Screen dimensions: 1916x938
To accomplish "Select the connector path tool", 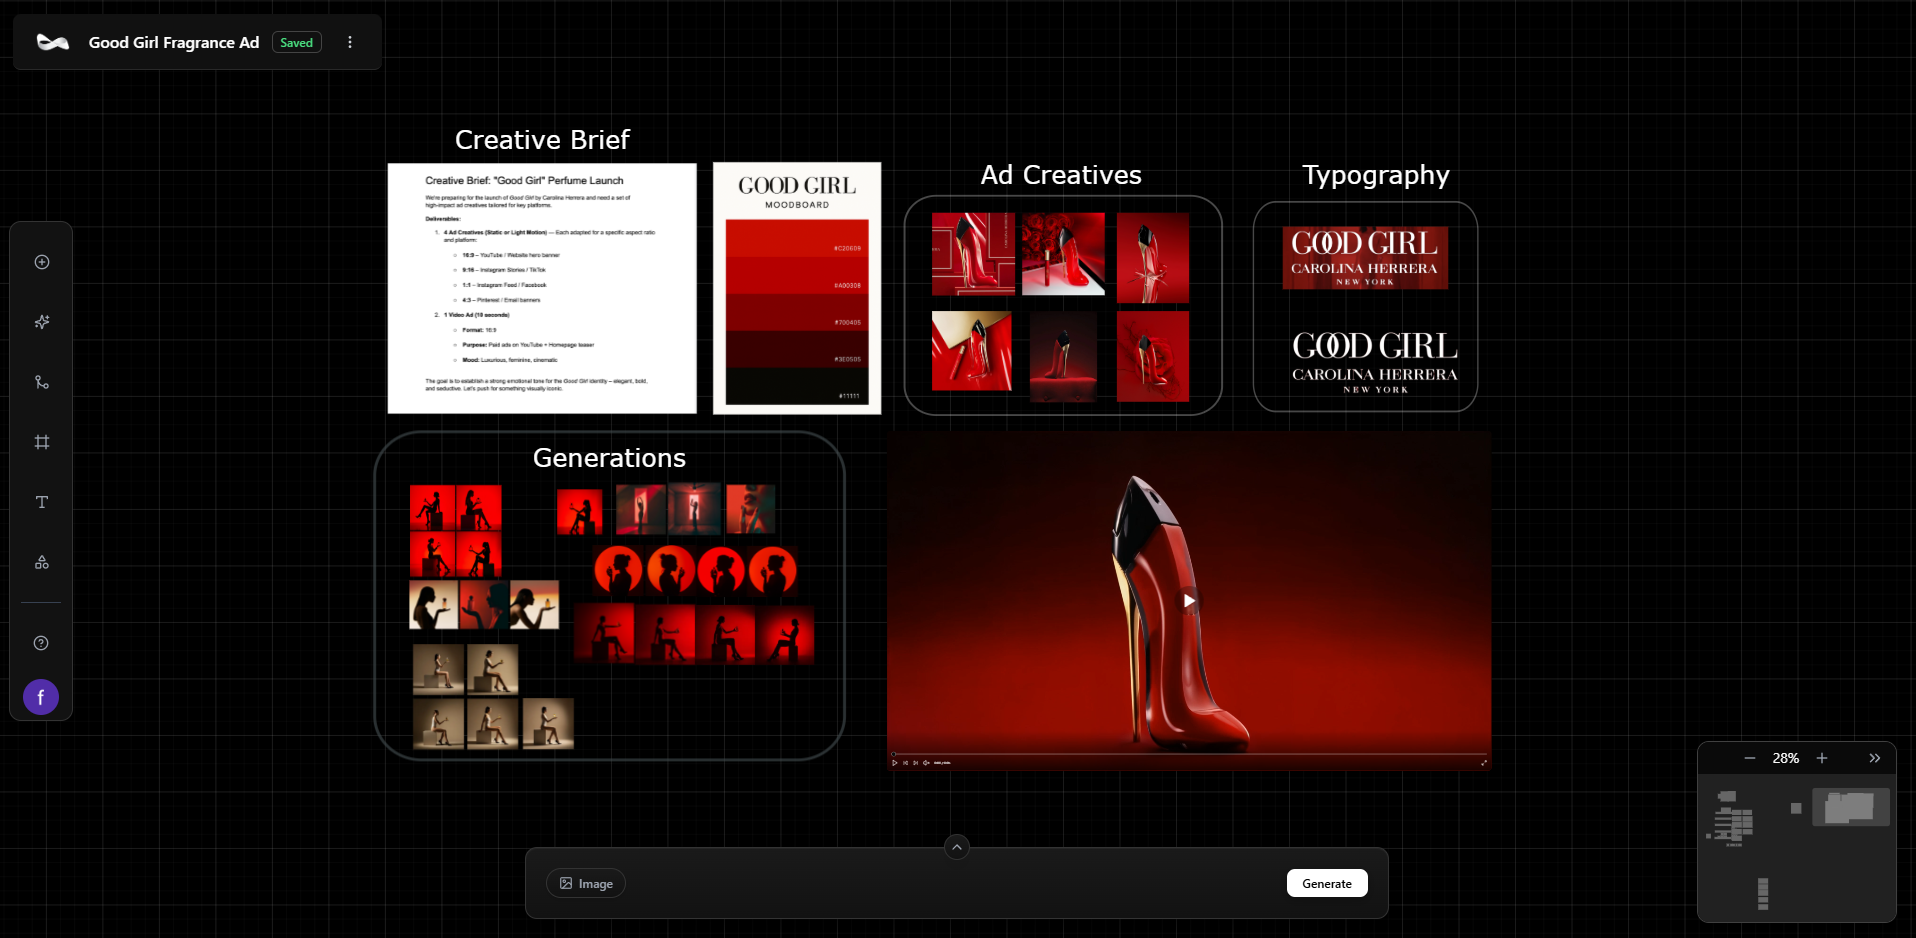I will [x=42, y=382].
